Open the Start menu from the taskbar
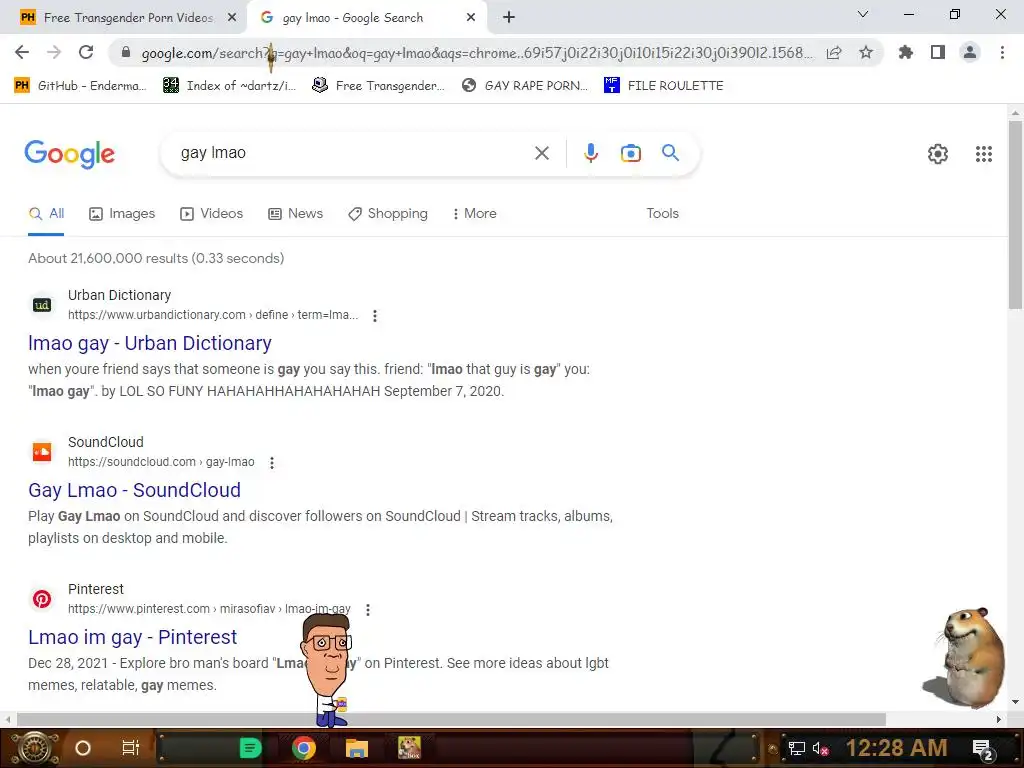Screen dimensions: 1024x768 [x=34, y=748]
